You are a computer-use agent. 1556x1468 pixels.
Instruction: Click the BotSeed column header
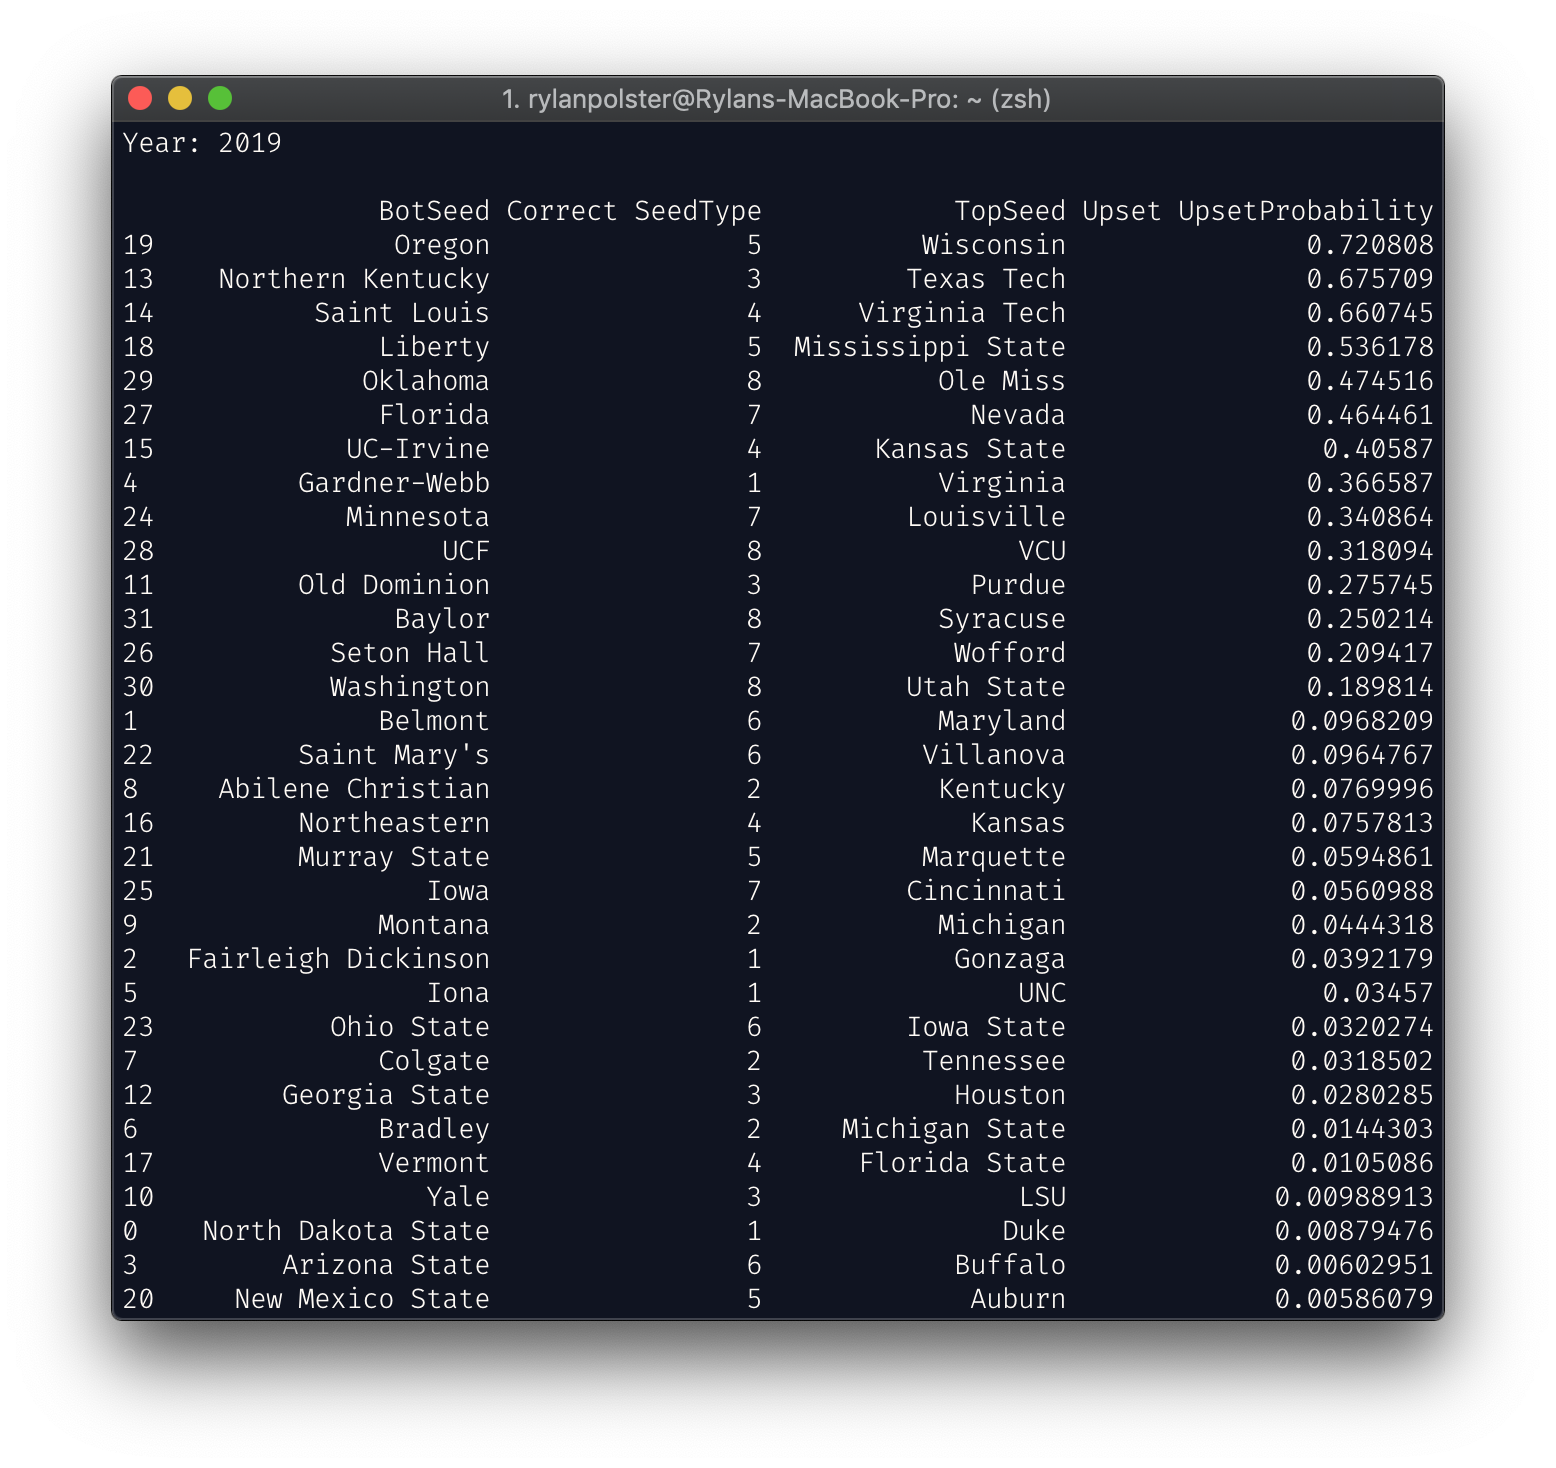tap(434, 211)
